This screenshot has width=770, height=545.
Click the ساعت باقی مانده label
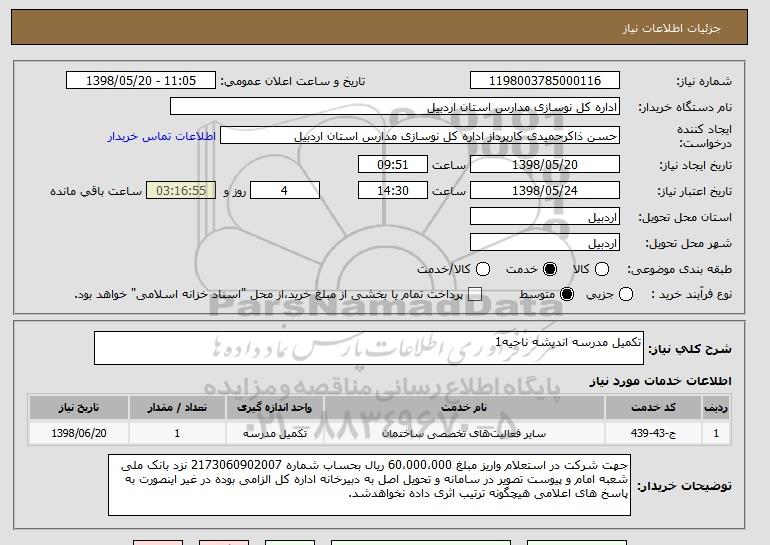point(96,191)
